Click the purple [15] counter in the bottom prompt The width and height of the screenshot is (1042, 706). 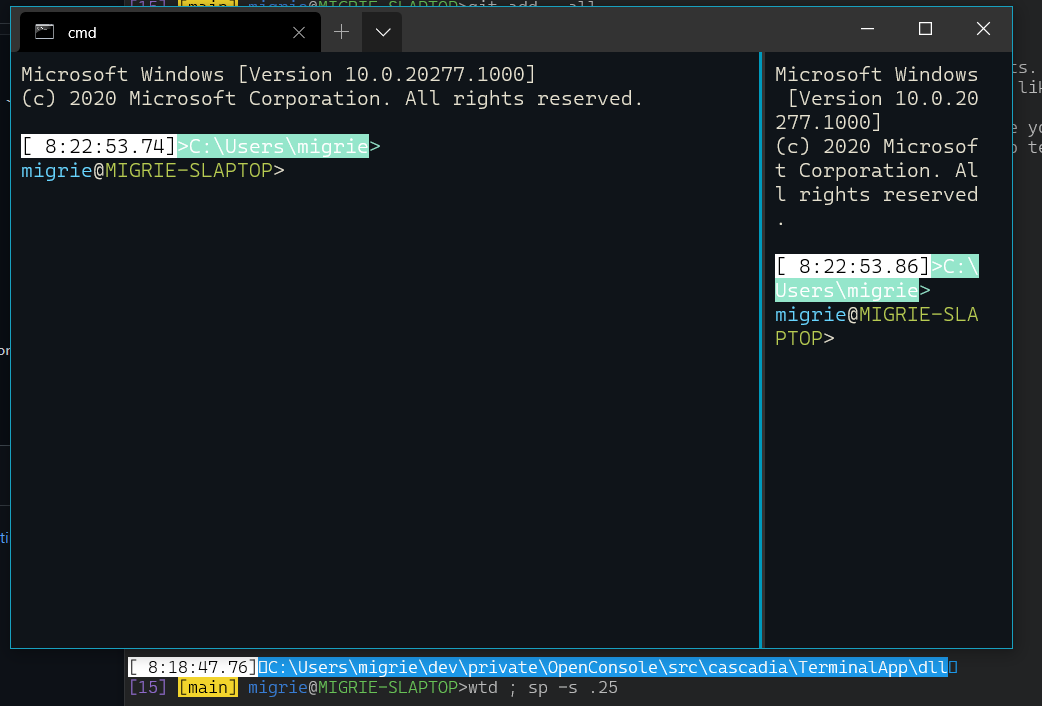coord(148,687)
